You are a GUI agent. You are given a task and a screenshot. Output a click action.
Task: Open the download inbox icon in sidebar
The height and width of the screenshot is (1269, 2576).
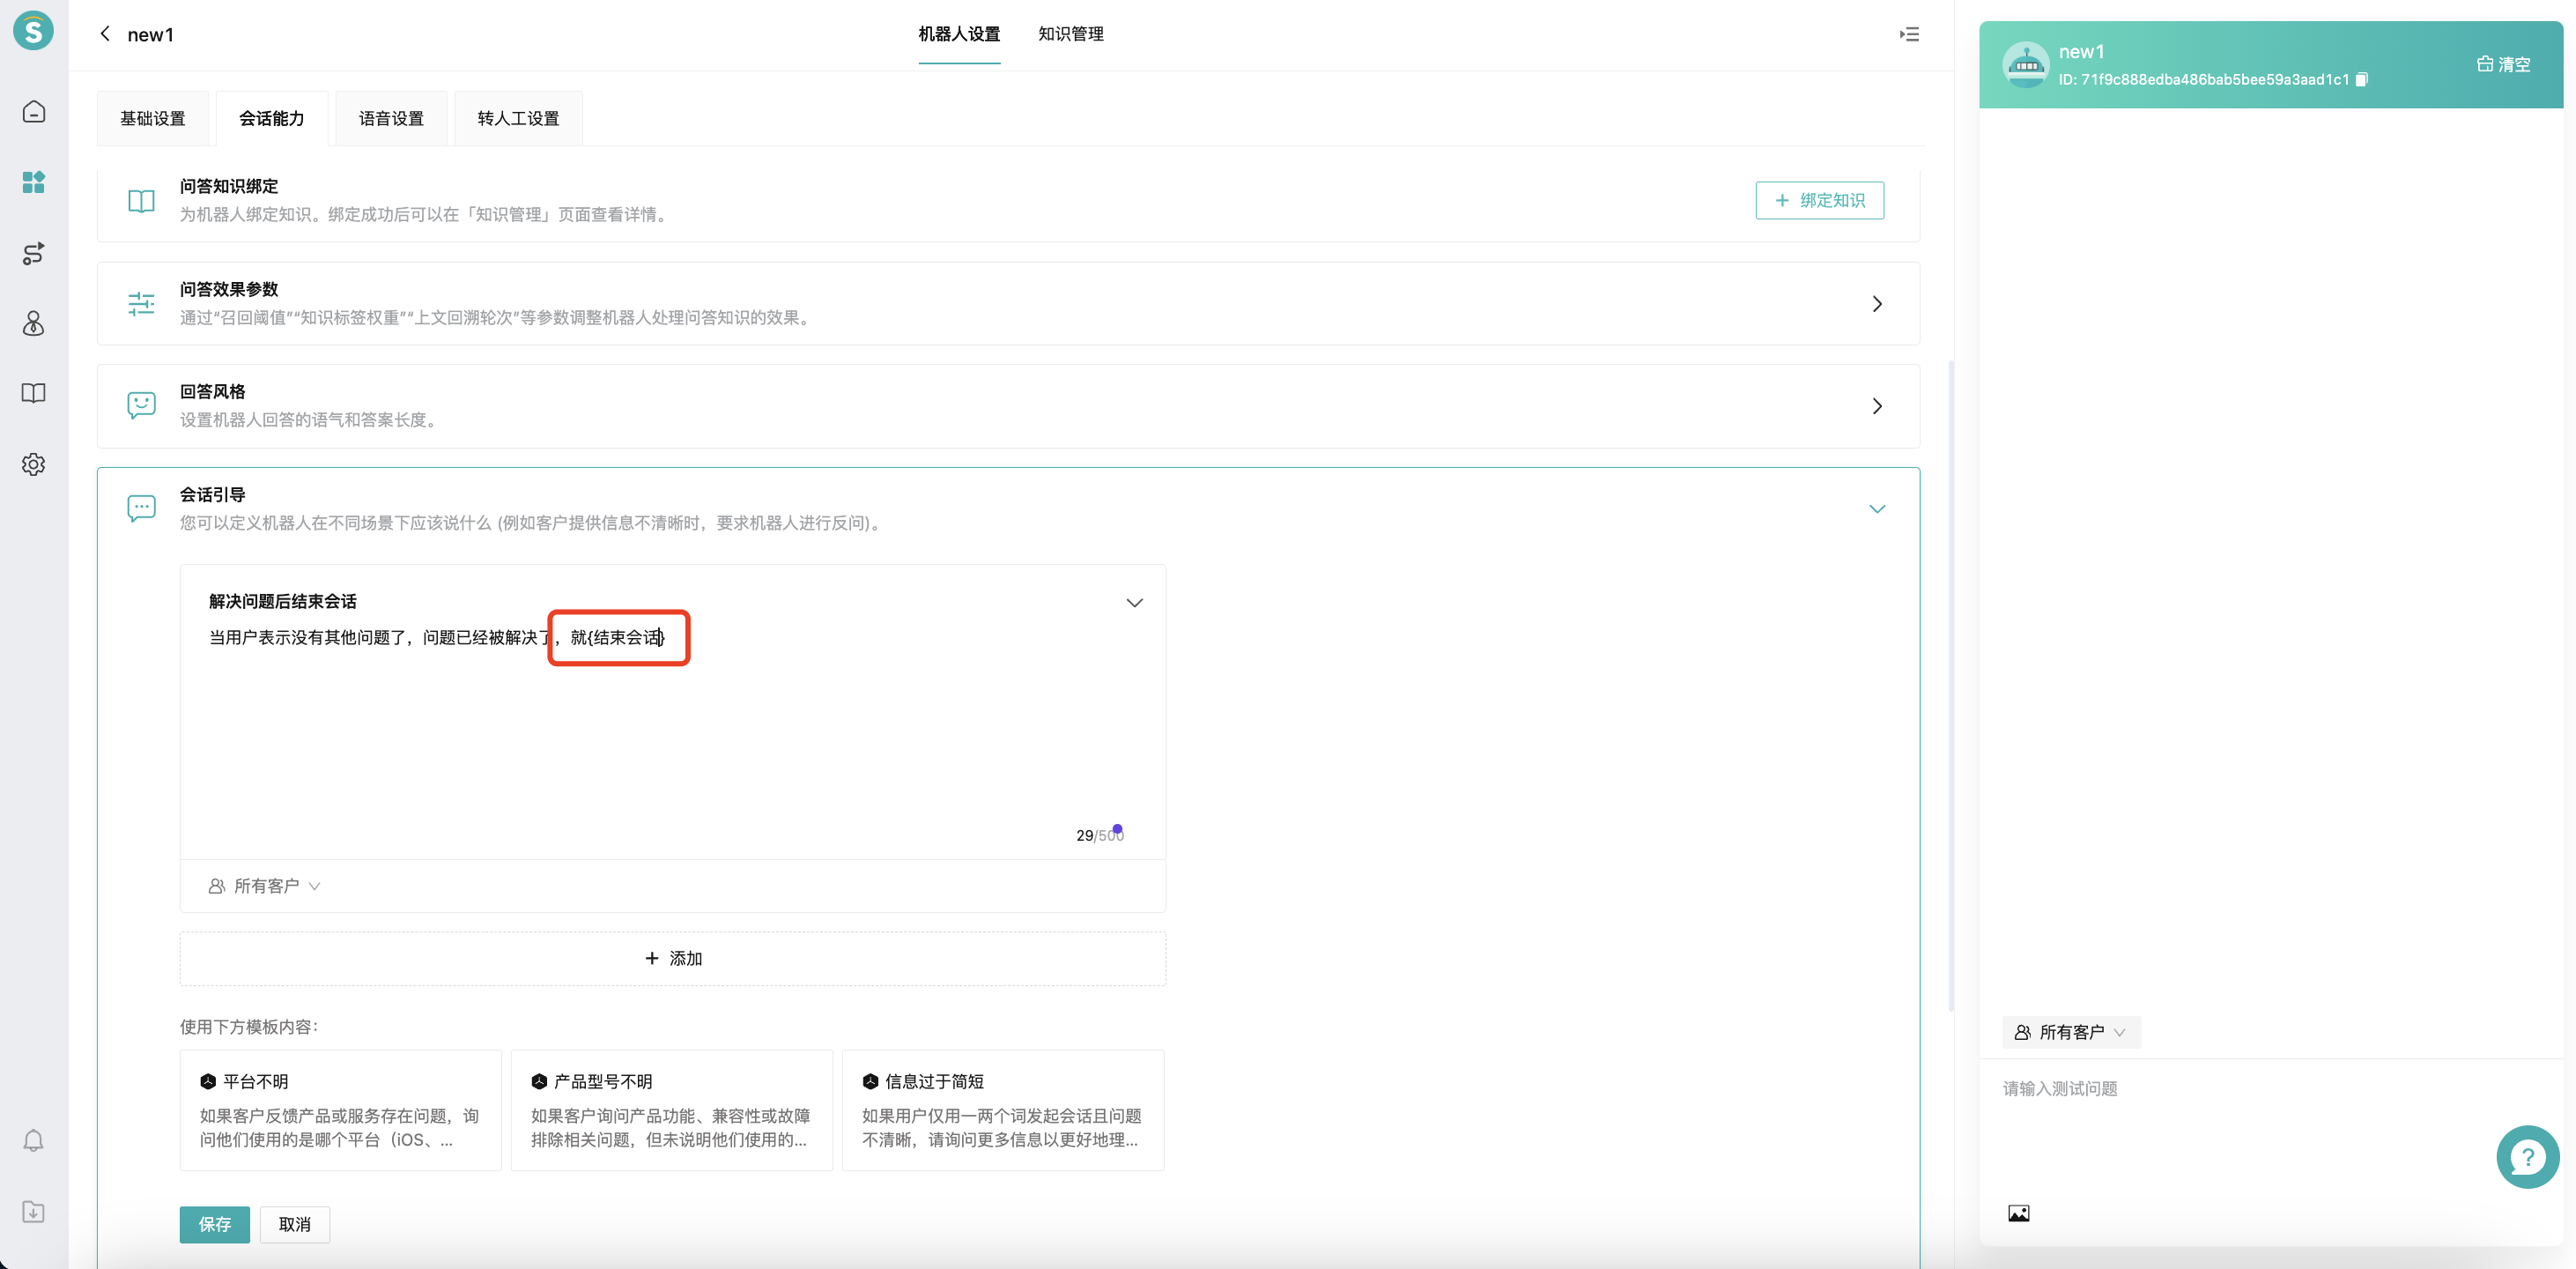(x=33, y=1212)
